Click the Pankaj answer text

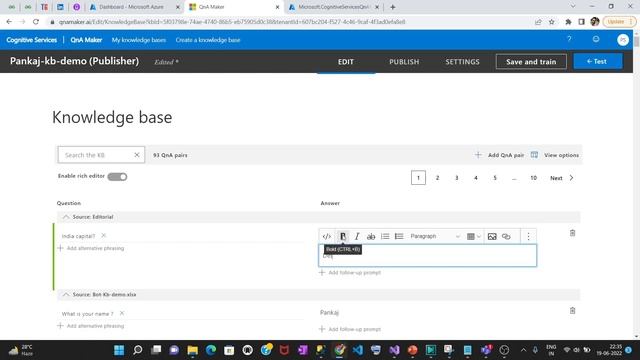(x=329, y=312)
